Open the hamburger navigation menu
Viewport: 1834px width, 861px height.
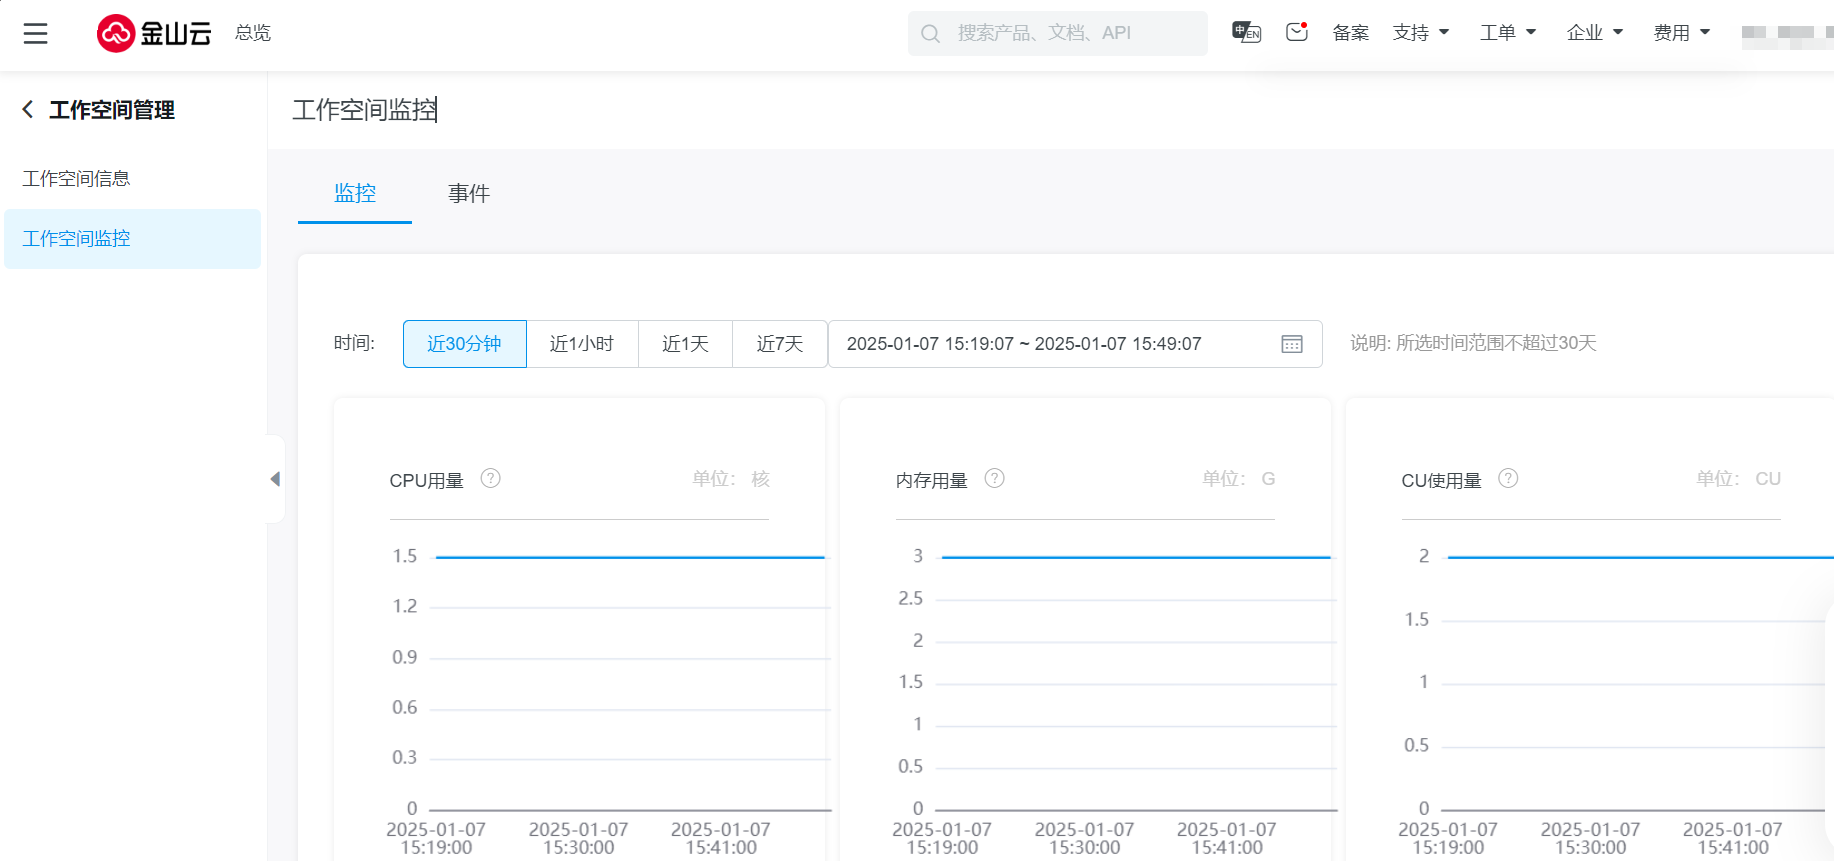36,34
